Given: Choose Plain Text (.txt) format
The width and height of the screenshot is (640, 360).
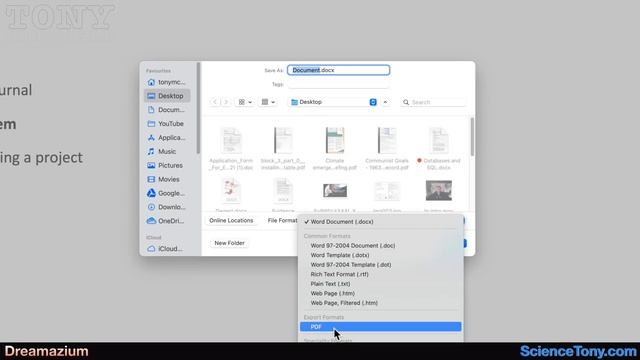Looking at the screenshot, I should pyautogui.click(x=380, y=284).
